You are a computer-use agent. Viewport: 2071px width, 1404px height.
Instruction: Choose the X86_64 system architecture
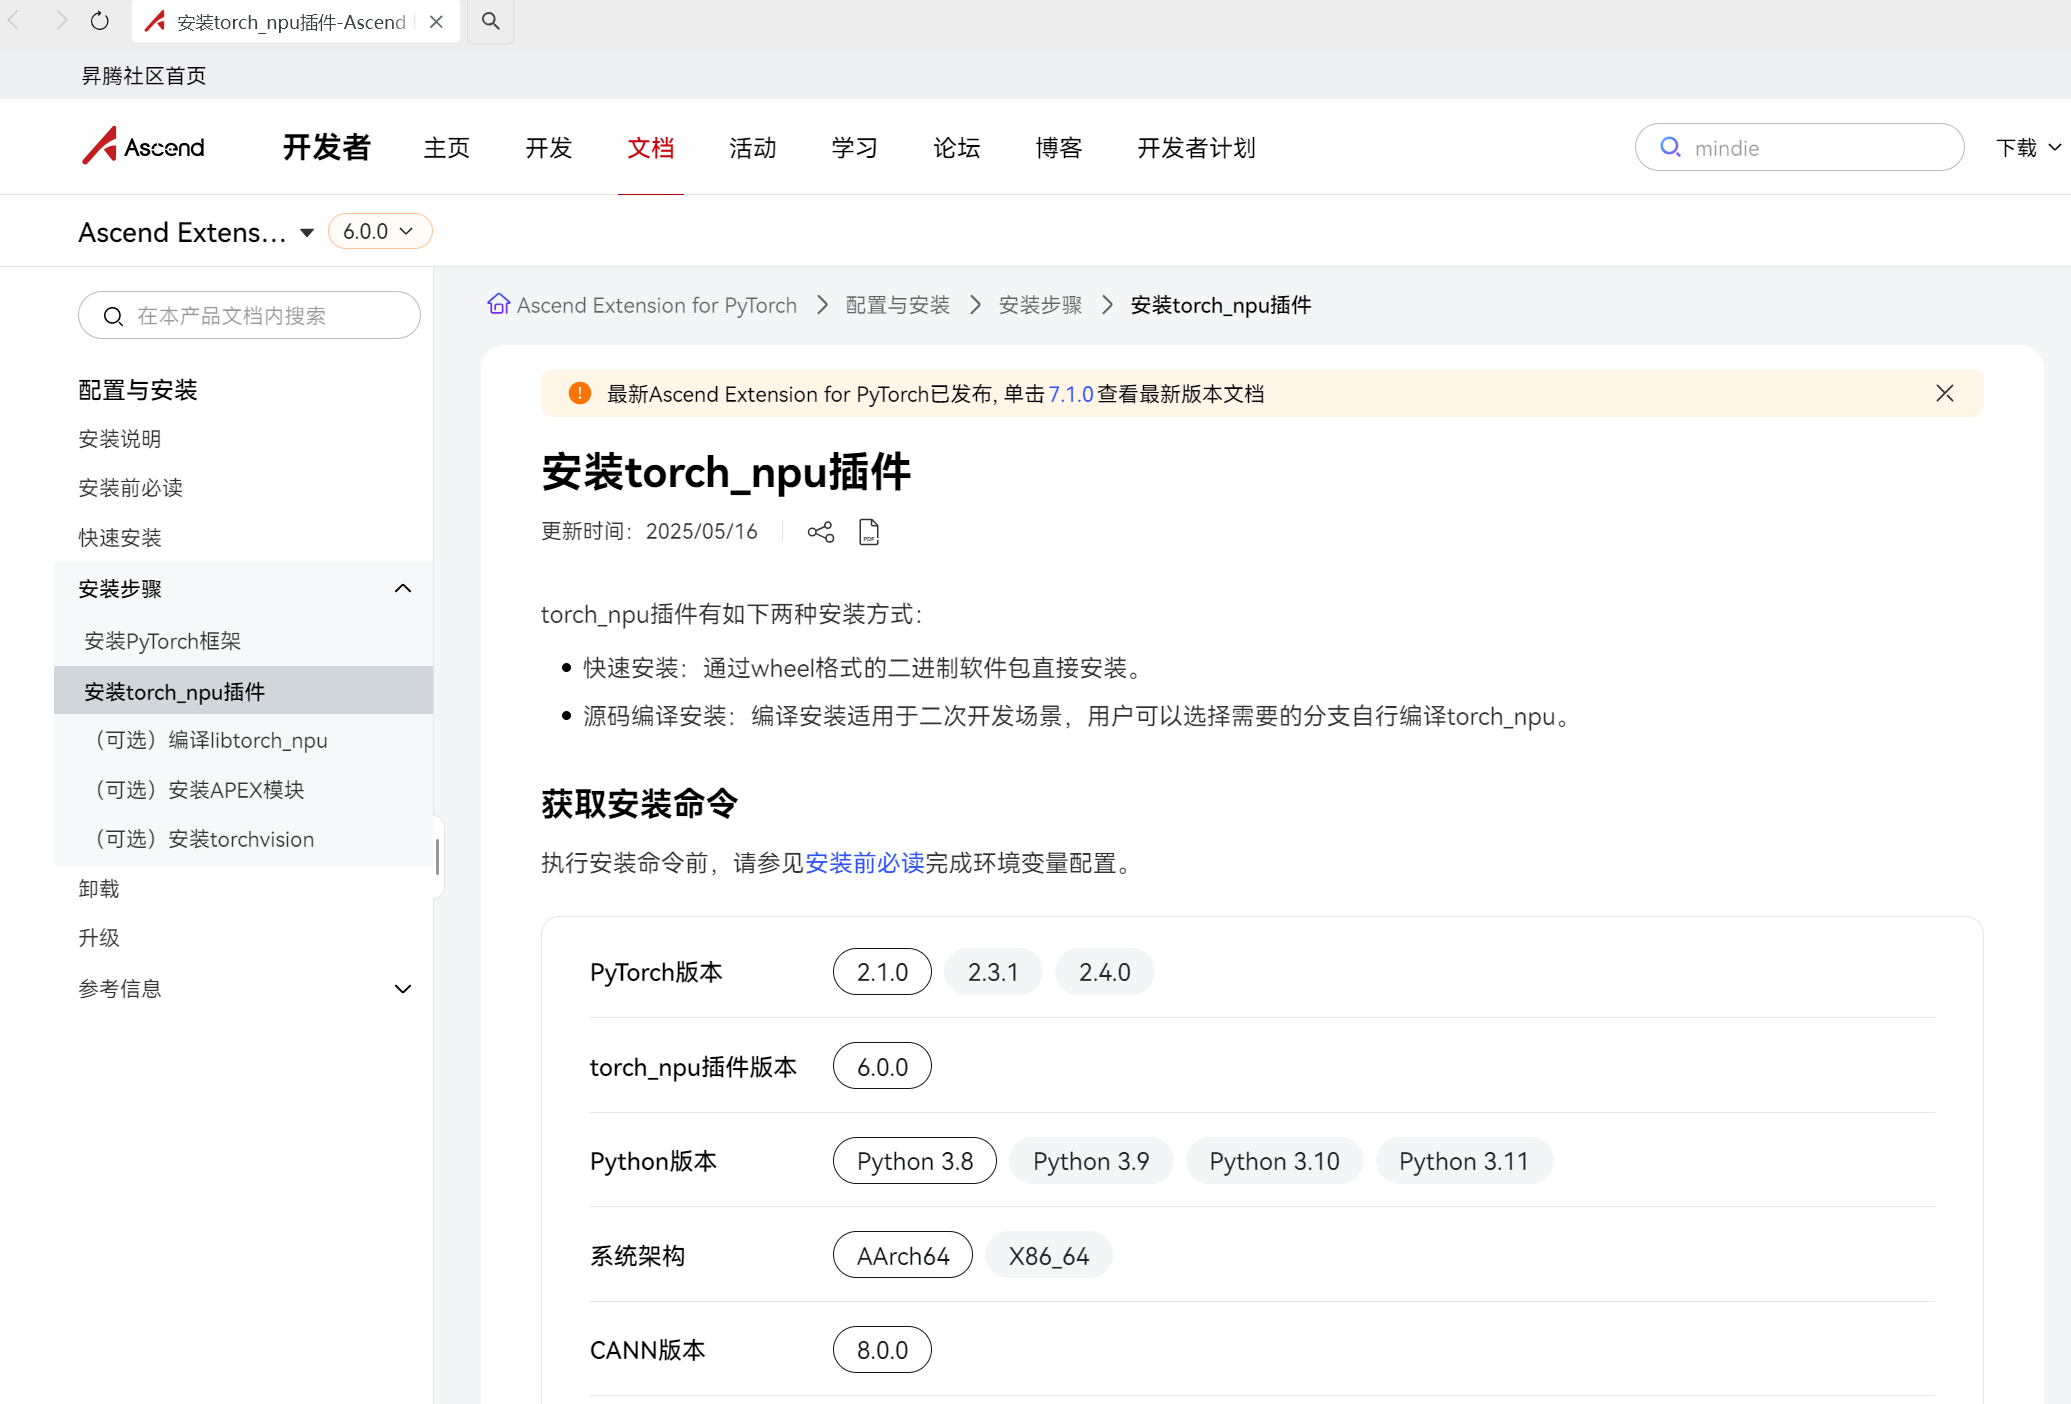tap(1048, 1256)
